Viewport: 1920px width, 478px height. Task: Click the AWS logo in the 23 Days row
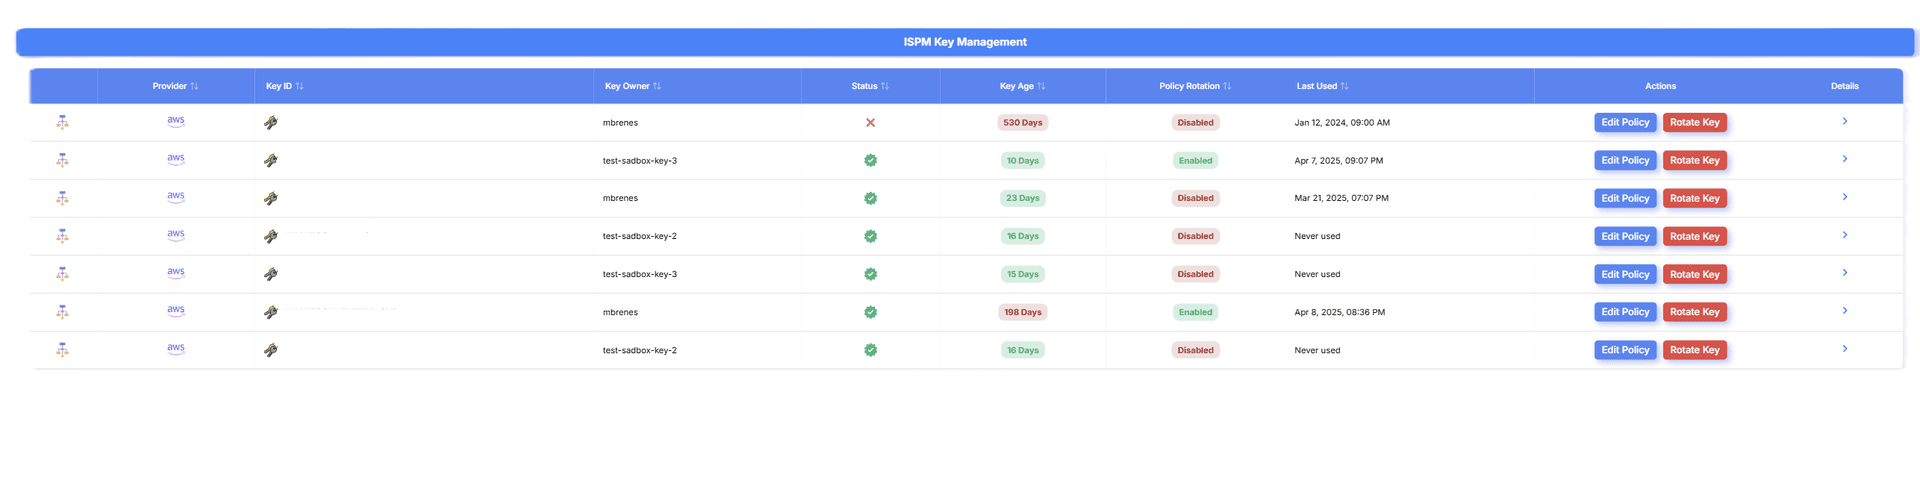(x=176, y=197)
